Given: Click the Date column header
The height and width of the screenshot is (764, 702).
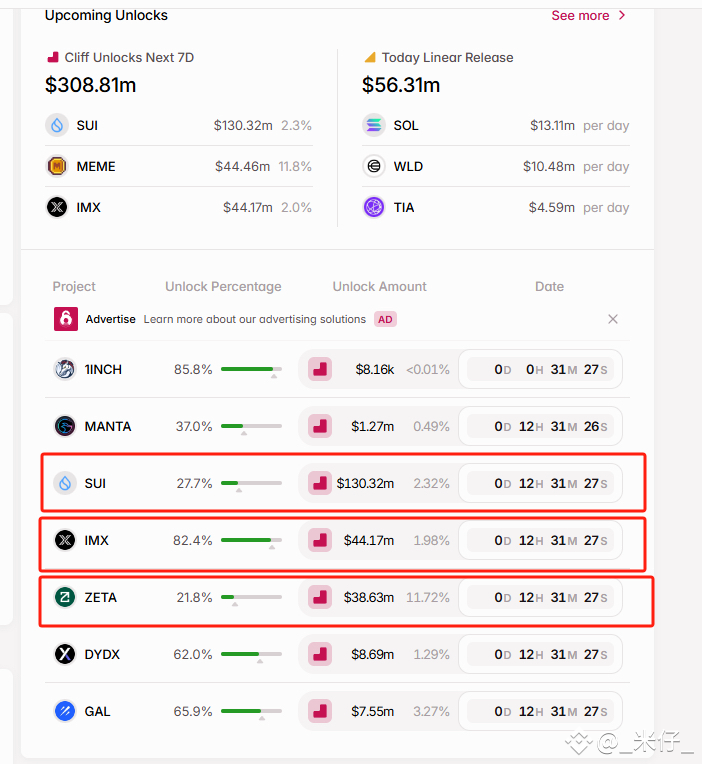Looking at the screenshot, I should click(550, 286).
